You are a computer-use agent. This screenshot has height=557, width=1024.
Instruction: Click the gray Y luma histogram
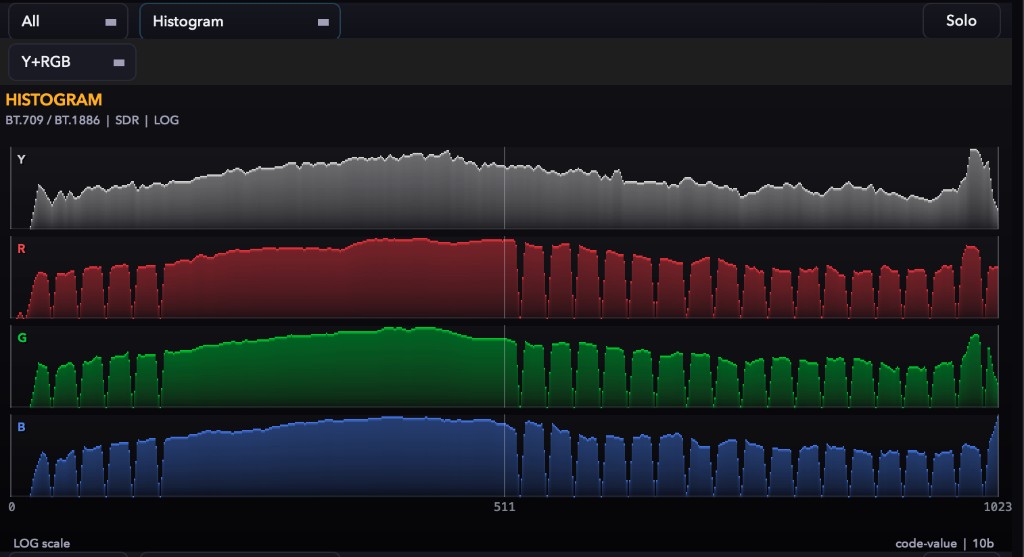pos(504,188)
